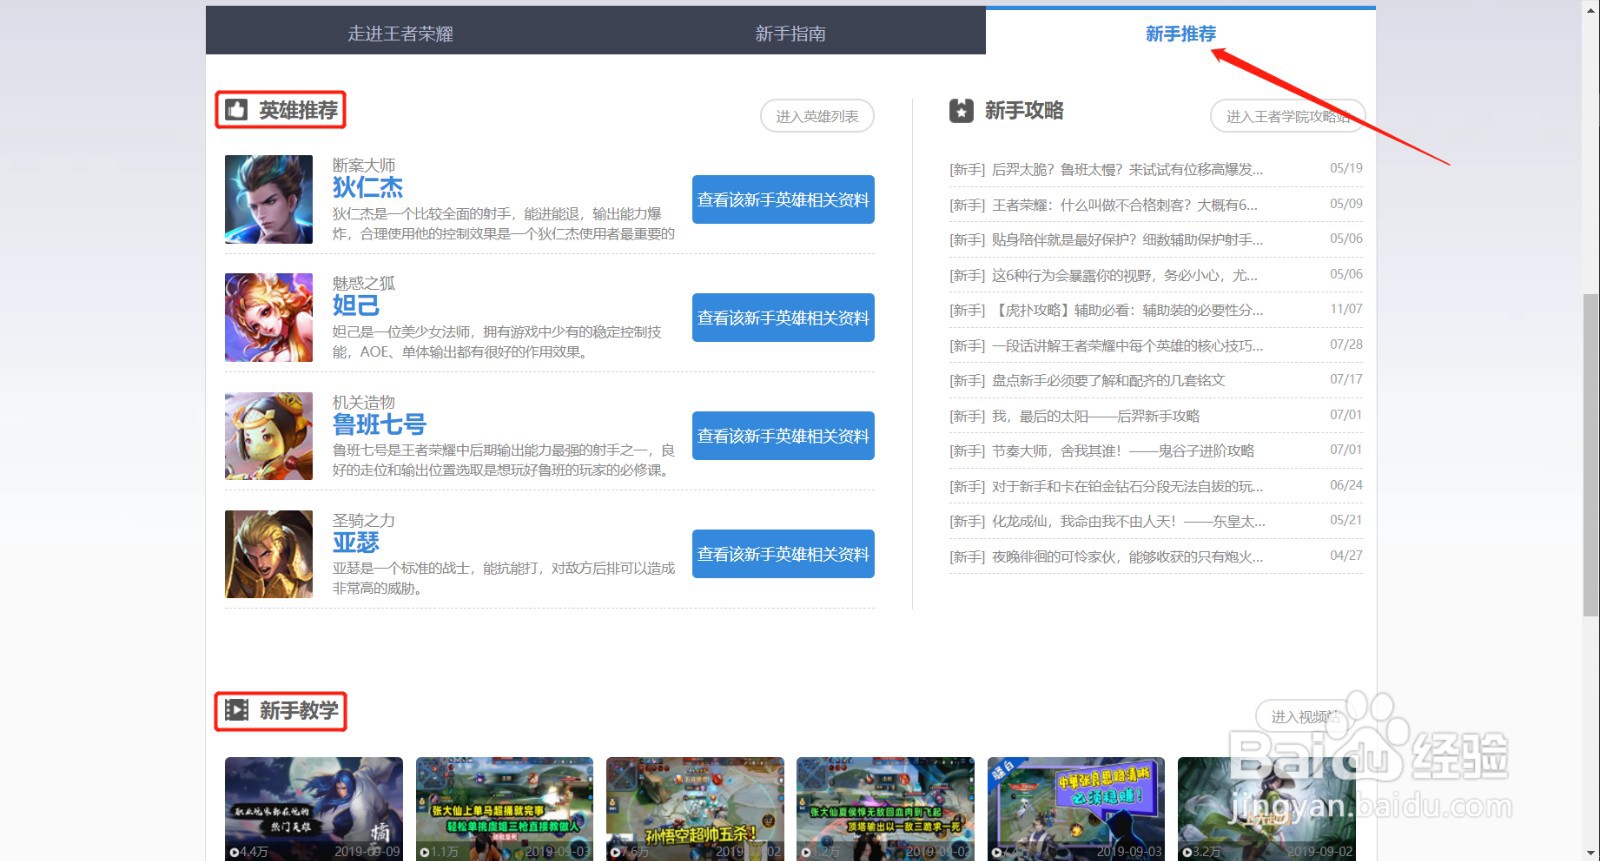Open the 亚瑟 hero name link
This screenshot has height=861, width=1600.
point(356,542)
